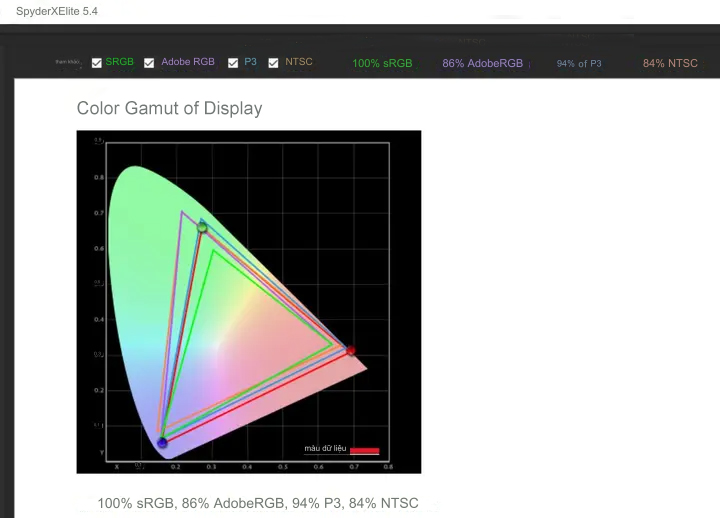
Task: Uncheck the sRGB reference checkbox
Action: pyautogui.click(x=97, y=63)
